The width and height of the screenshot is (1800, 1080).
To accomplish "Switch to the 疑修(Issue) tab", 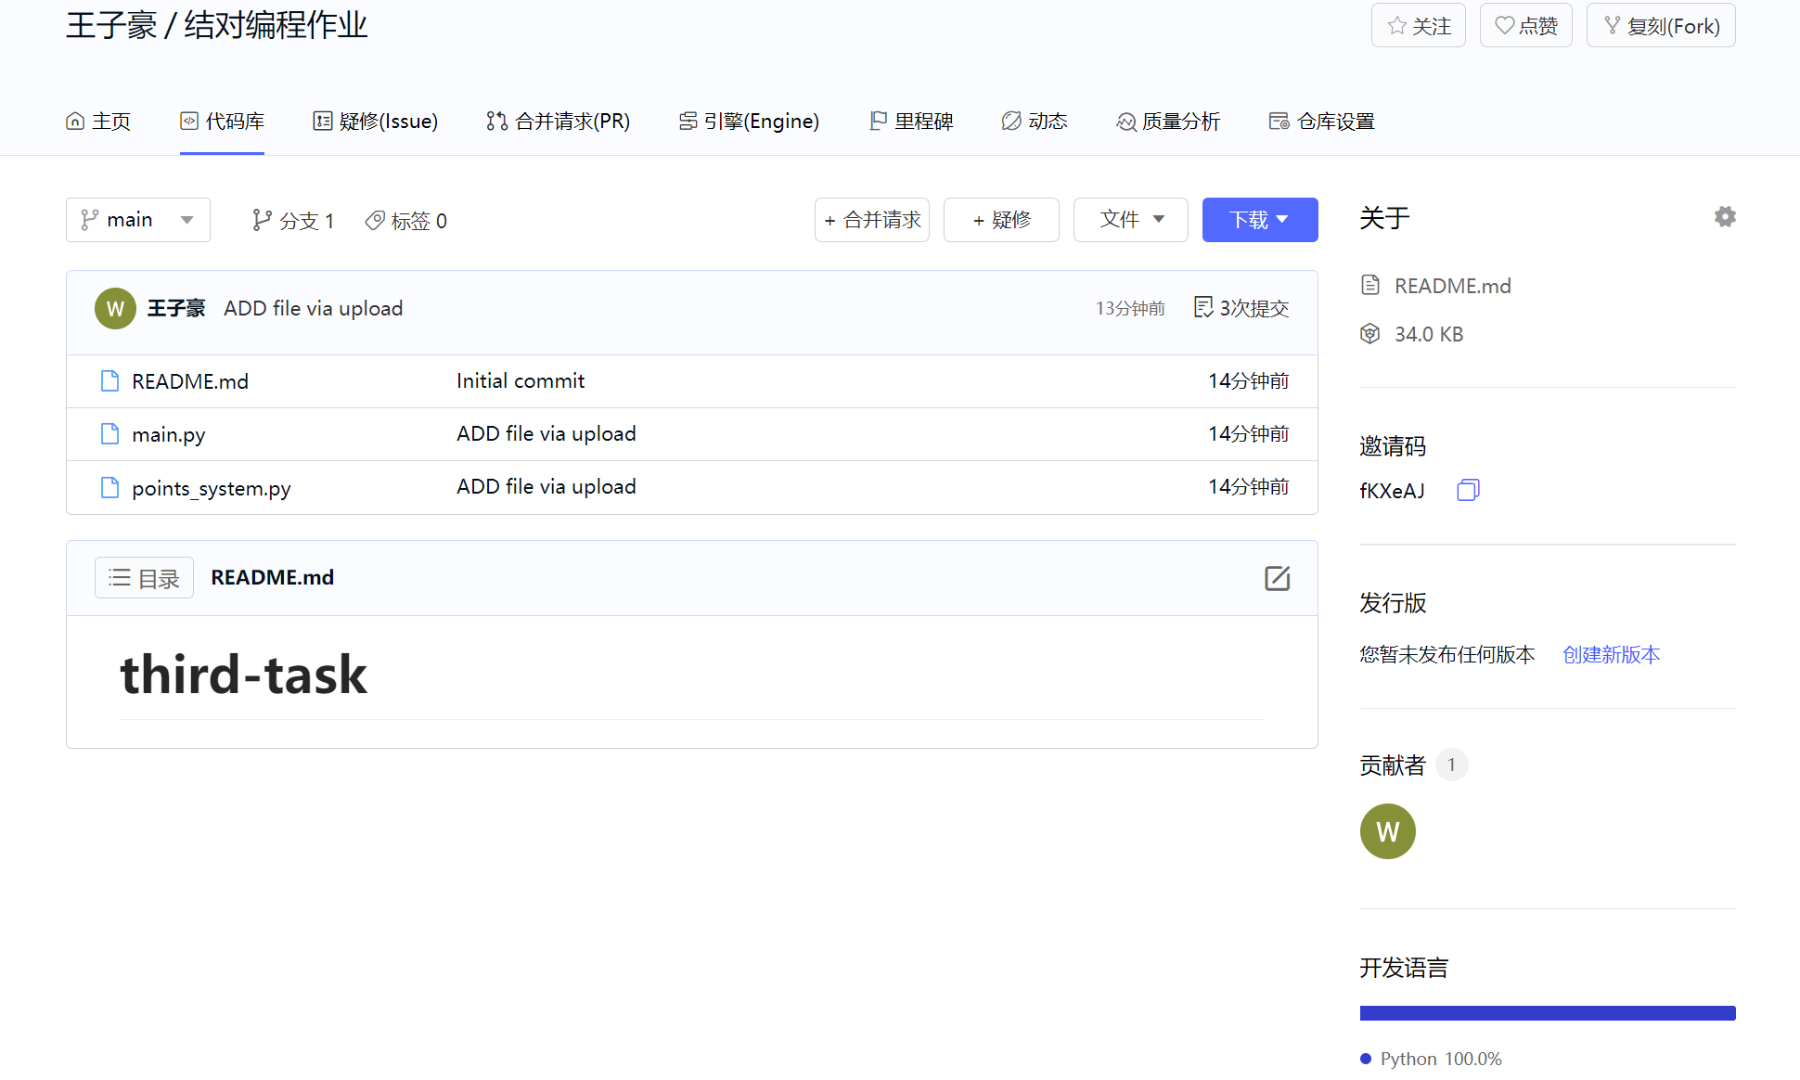I will (376, 121).
